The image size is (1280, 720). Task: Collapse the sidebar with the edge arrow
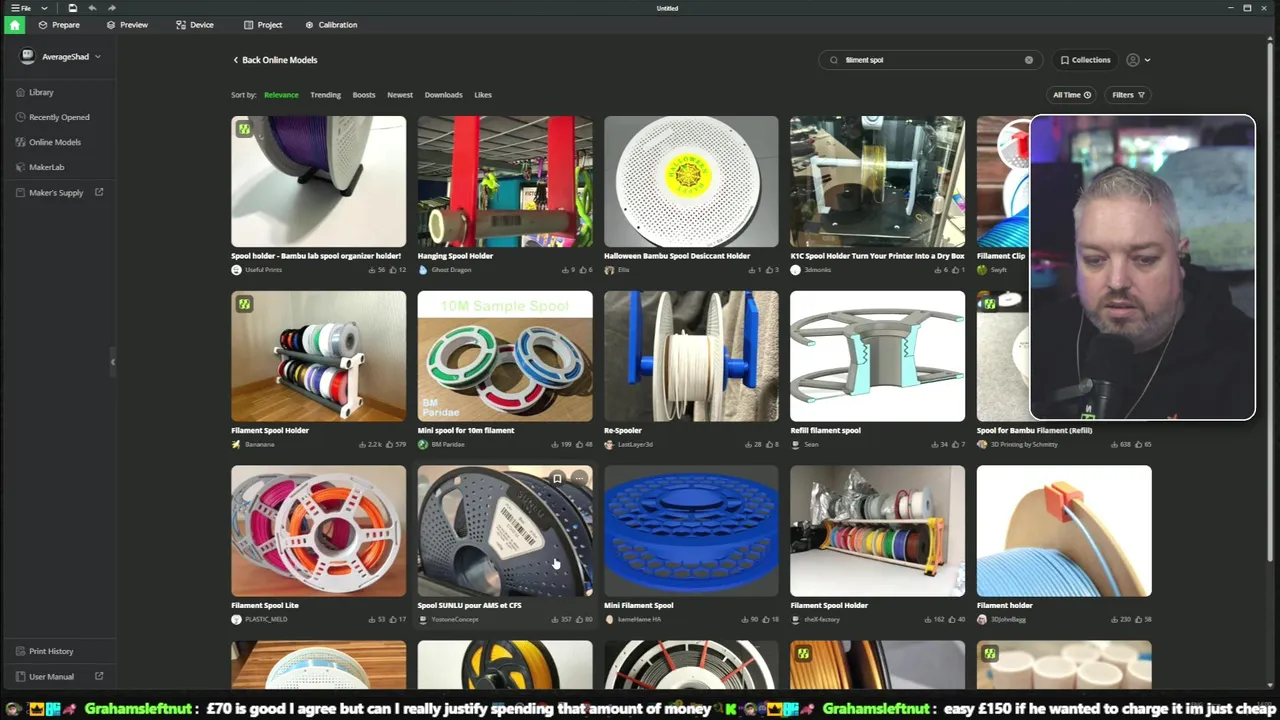point(113,362)
